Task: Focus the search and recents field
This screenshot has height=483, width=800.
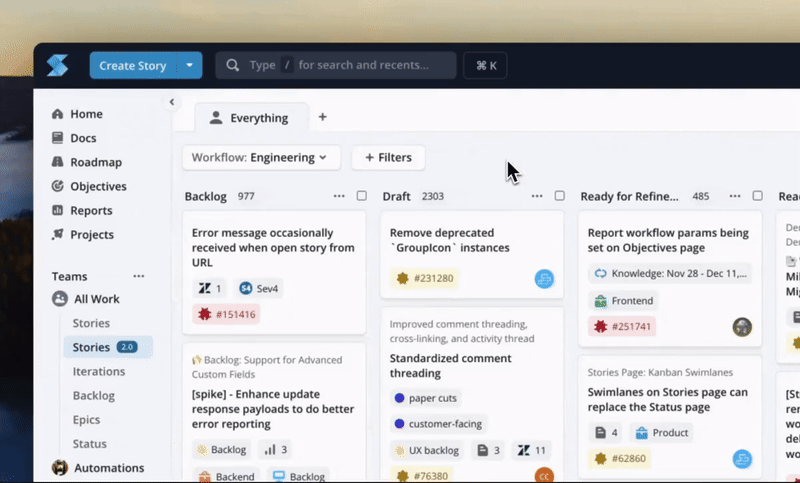Action: coord(336,65)
